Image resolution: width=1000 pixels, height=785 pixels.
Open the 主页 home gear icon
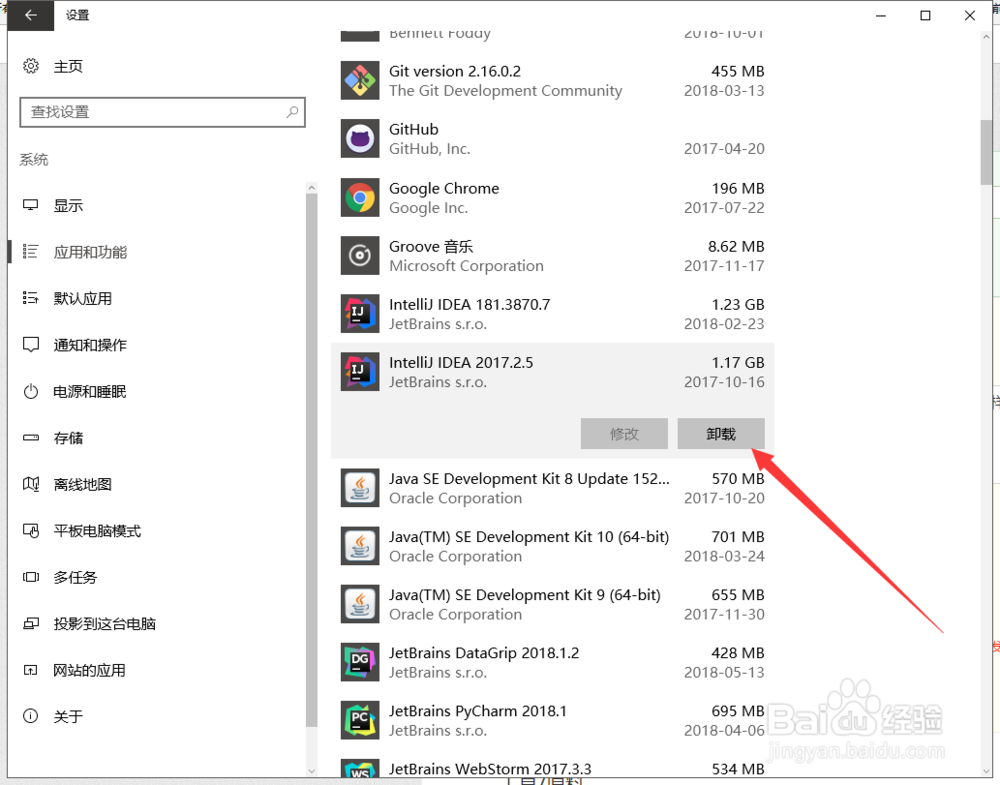(31, 66)
